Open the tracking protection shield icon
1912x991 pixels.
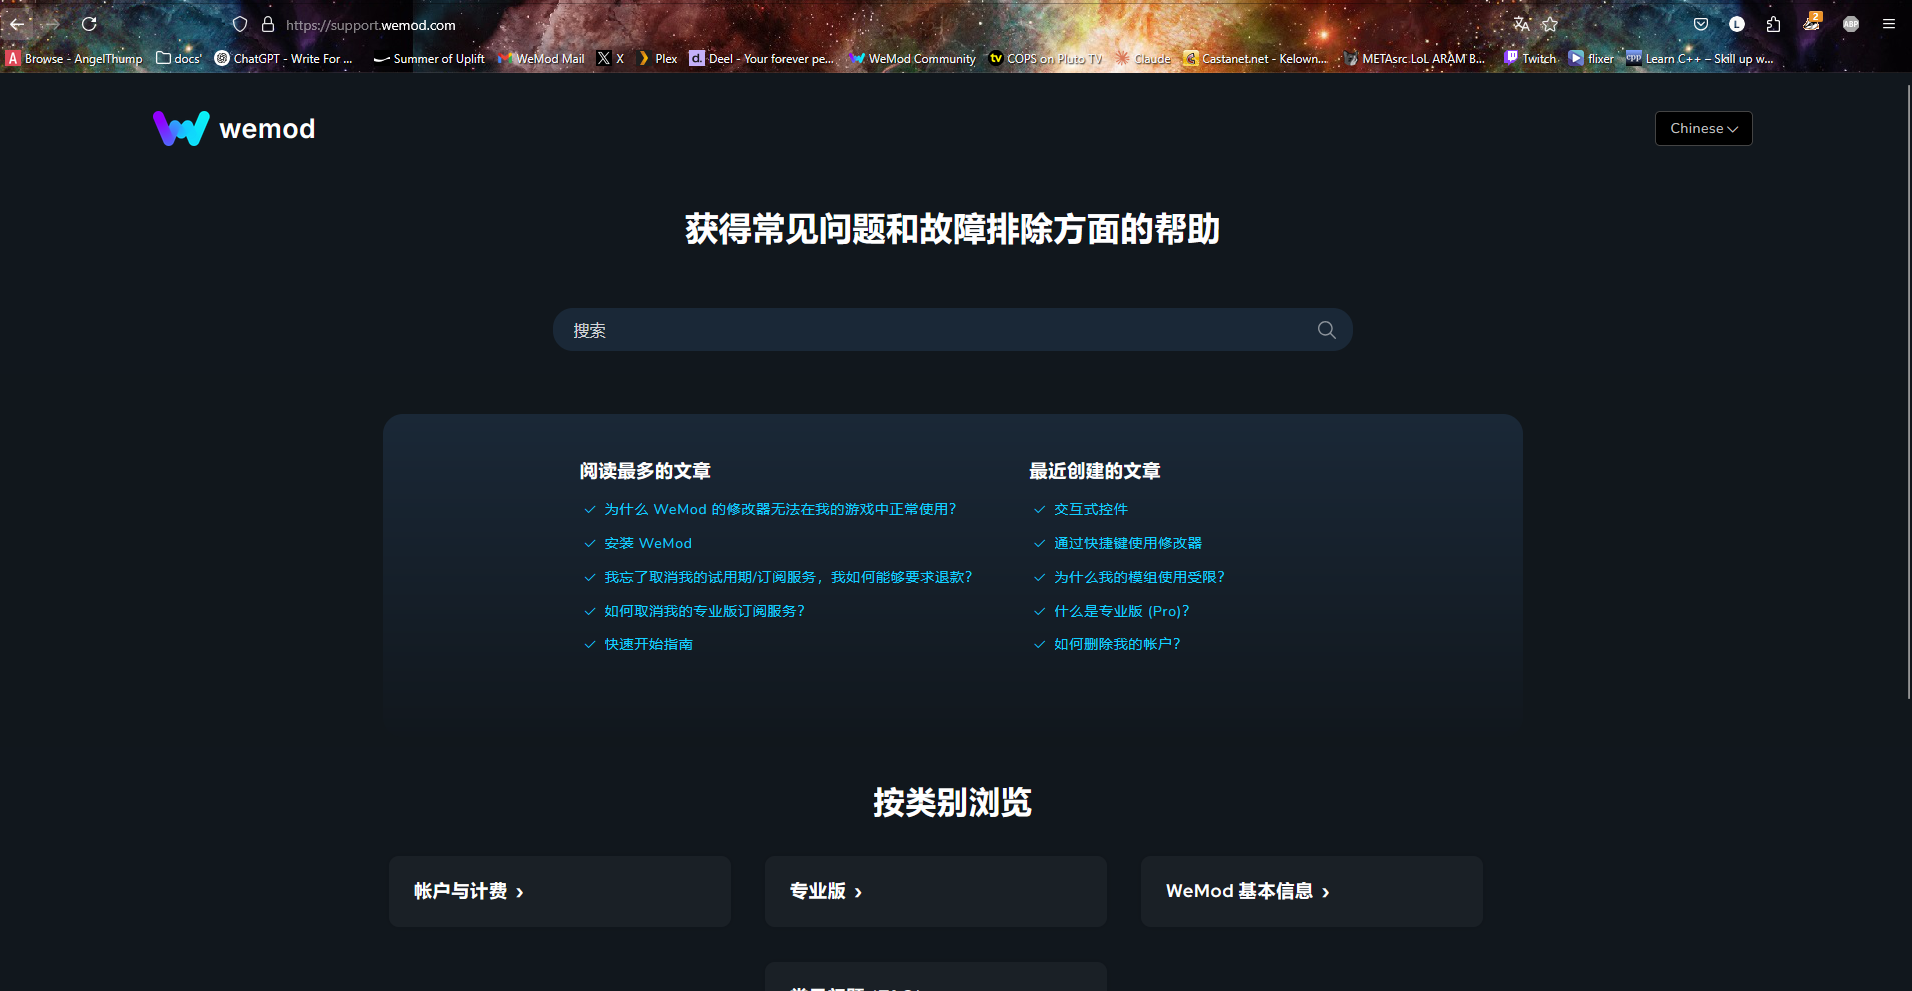[240, 24]
